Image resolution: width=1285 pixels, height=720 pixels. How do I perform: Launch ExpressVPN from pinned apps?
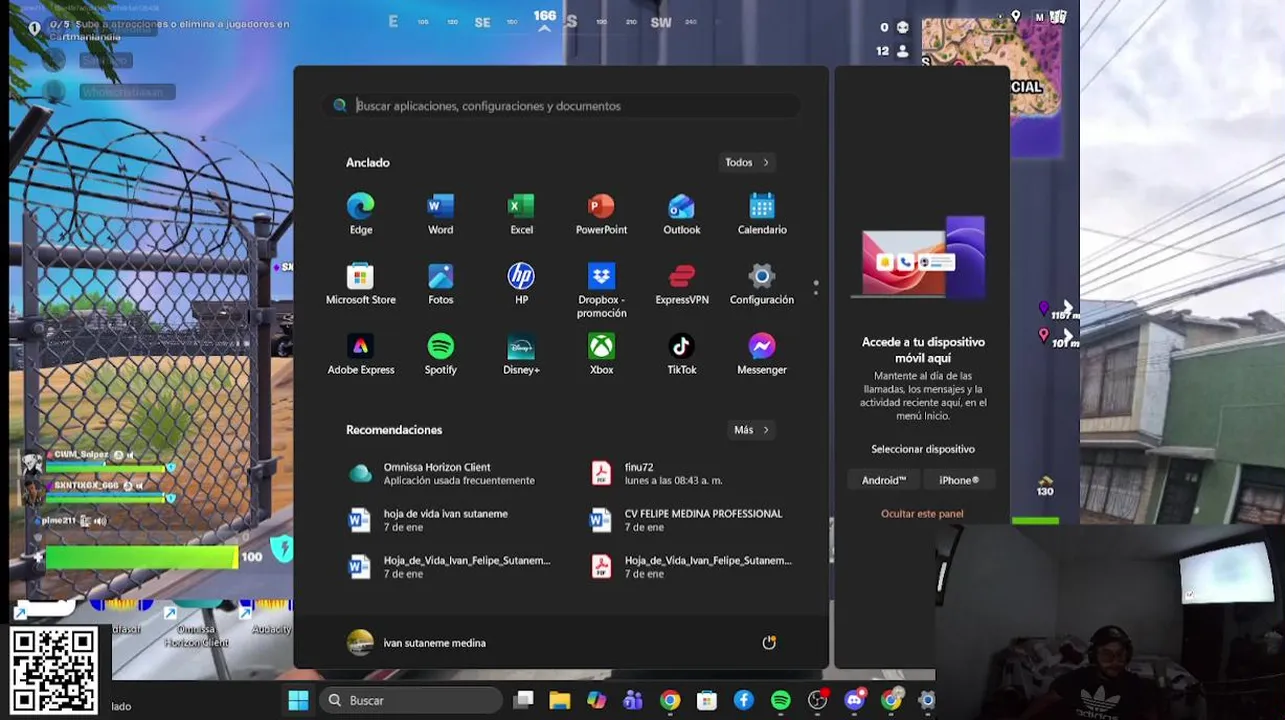point(681,284)
